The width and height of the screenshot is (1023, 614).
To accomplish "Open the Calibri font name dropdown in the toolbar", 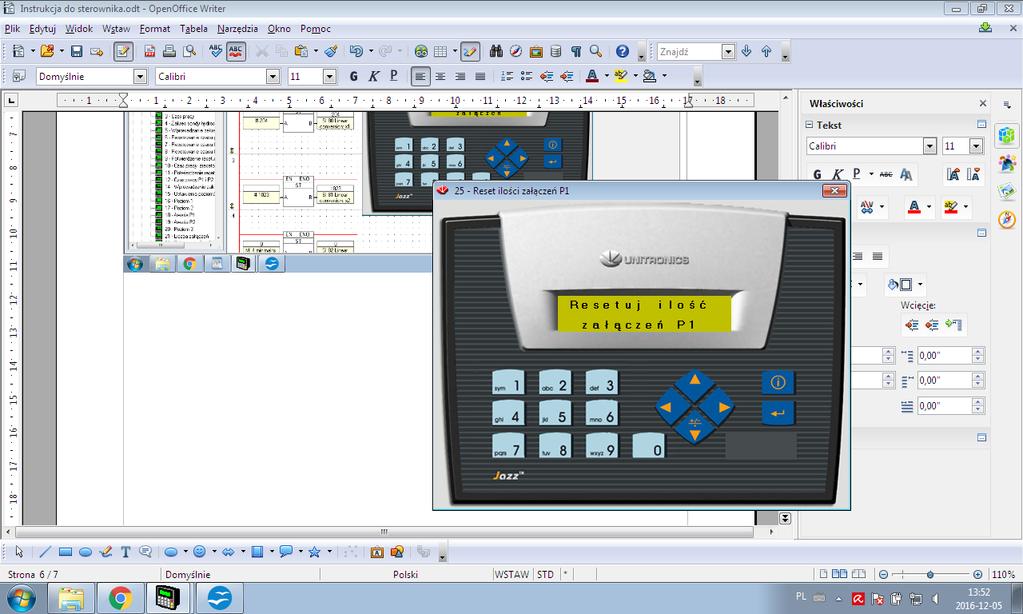I will [273, 76].
